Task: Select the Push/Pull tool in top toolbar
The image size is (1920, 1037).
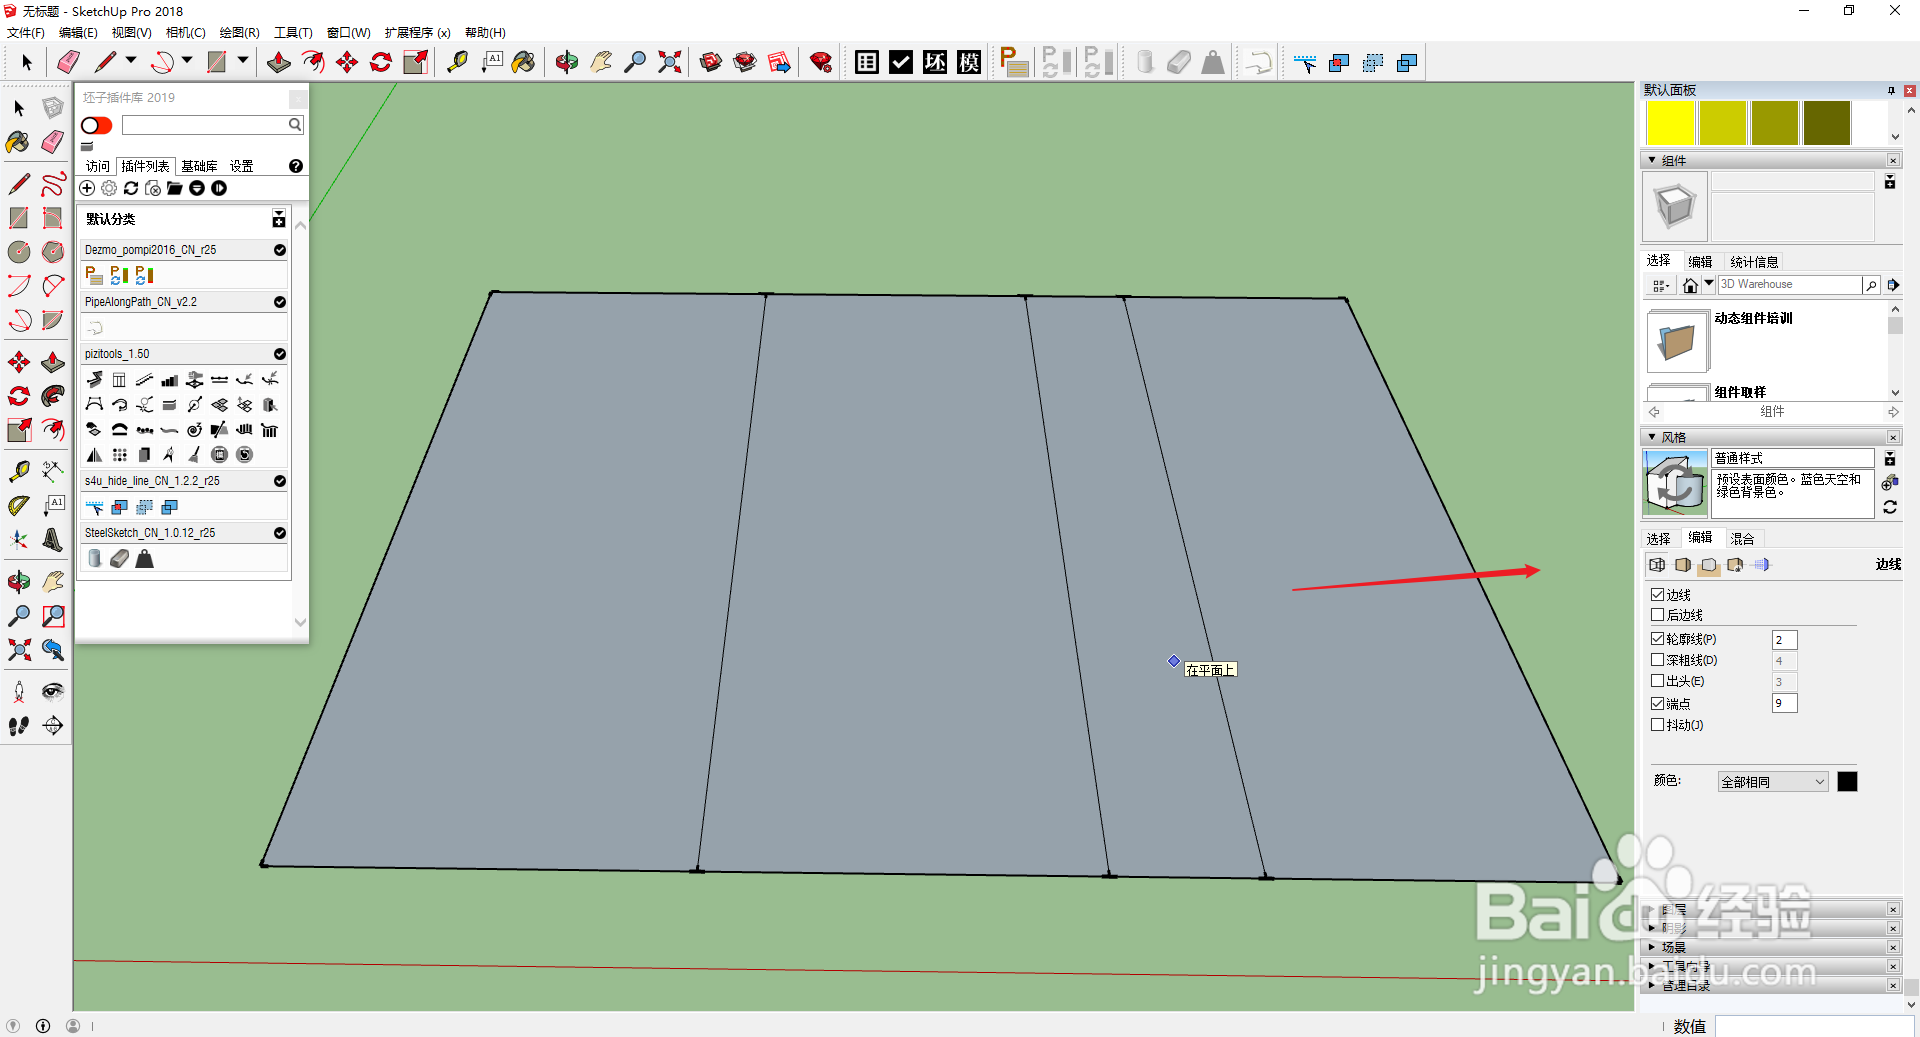Action: pos(279,62)
